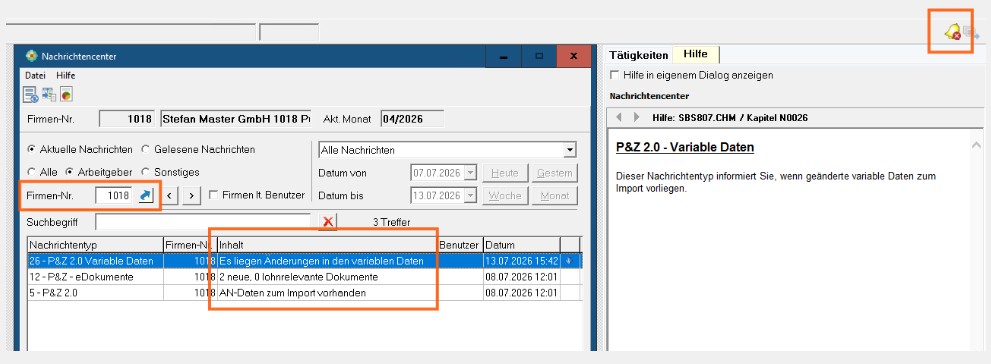This screenshot has width=991, height=364.
Task: Click the pie chart toolbar icon
Action: pyautogui.click(x=66, y=95)
